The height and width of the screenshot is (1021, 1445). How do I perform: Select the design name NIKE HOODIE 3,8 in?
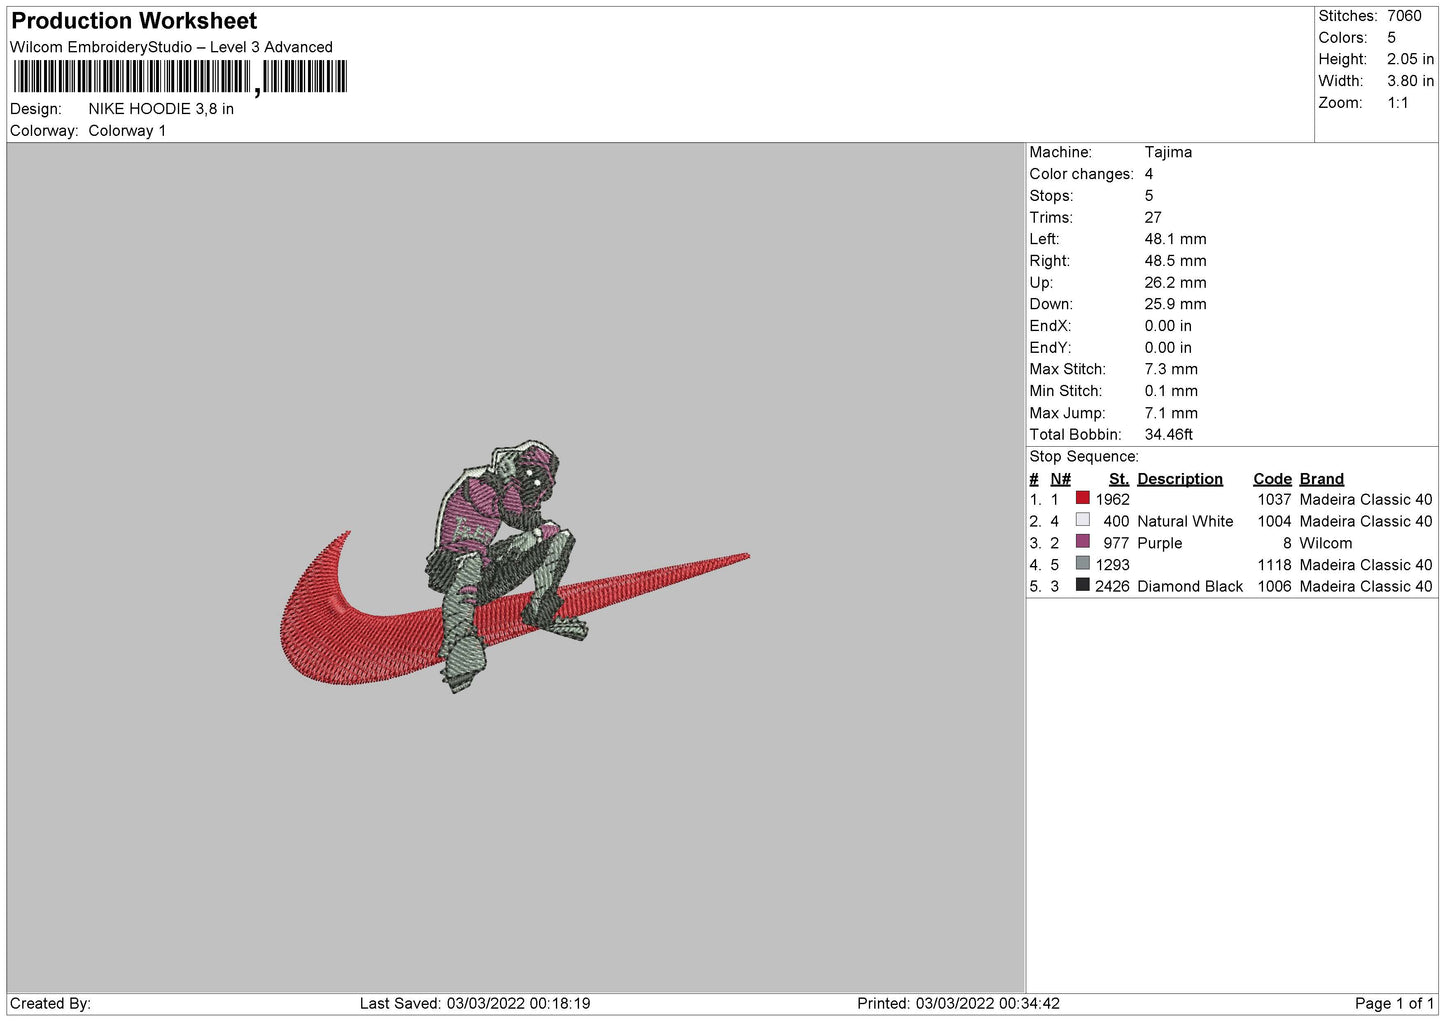point(161,109)
